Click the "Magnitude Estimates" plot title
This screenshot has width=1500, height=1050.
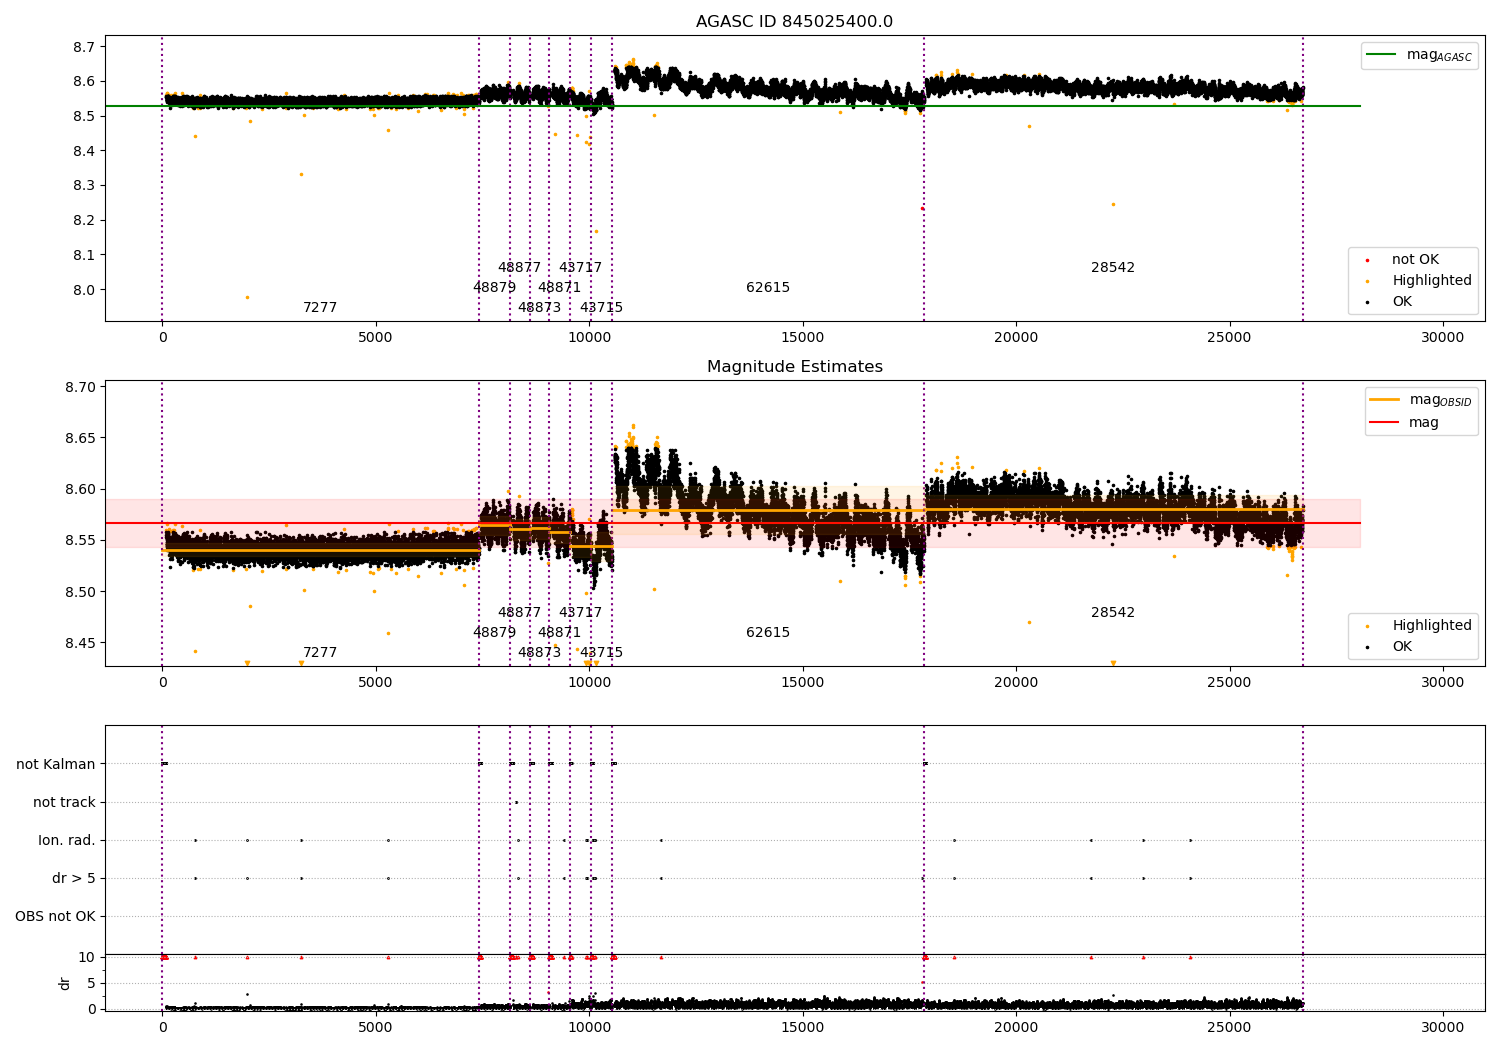point(794,367)
